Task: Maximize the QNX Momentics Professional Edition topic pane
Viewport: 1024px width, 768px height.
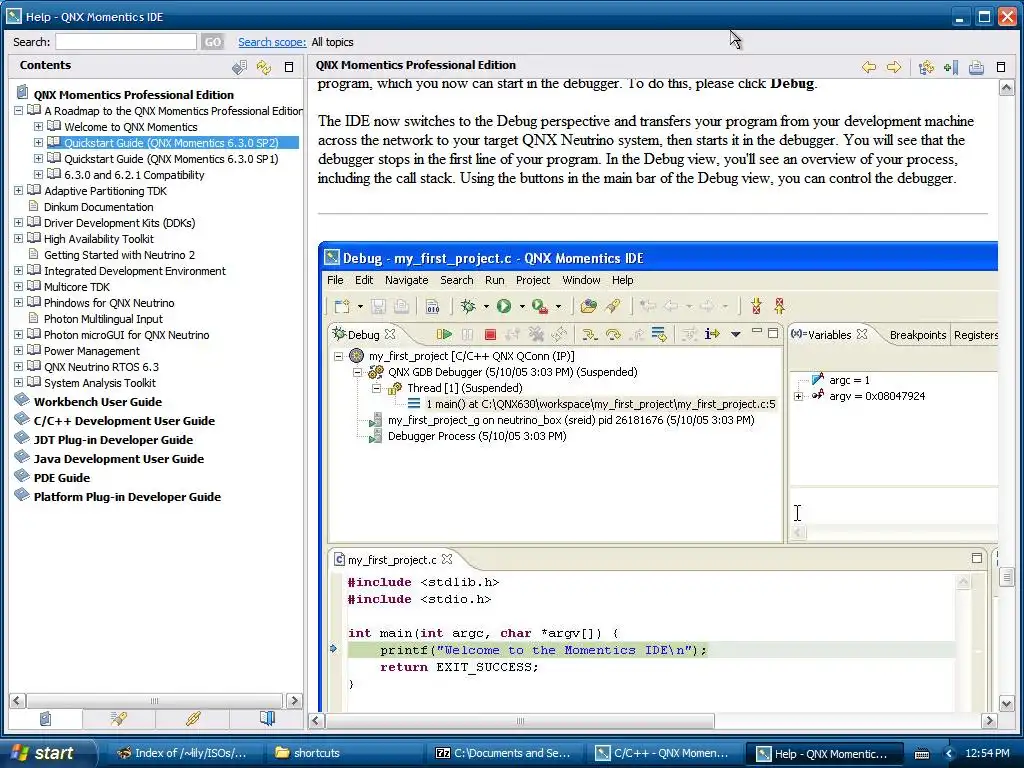Action: 1000,67
